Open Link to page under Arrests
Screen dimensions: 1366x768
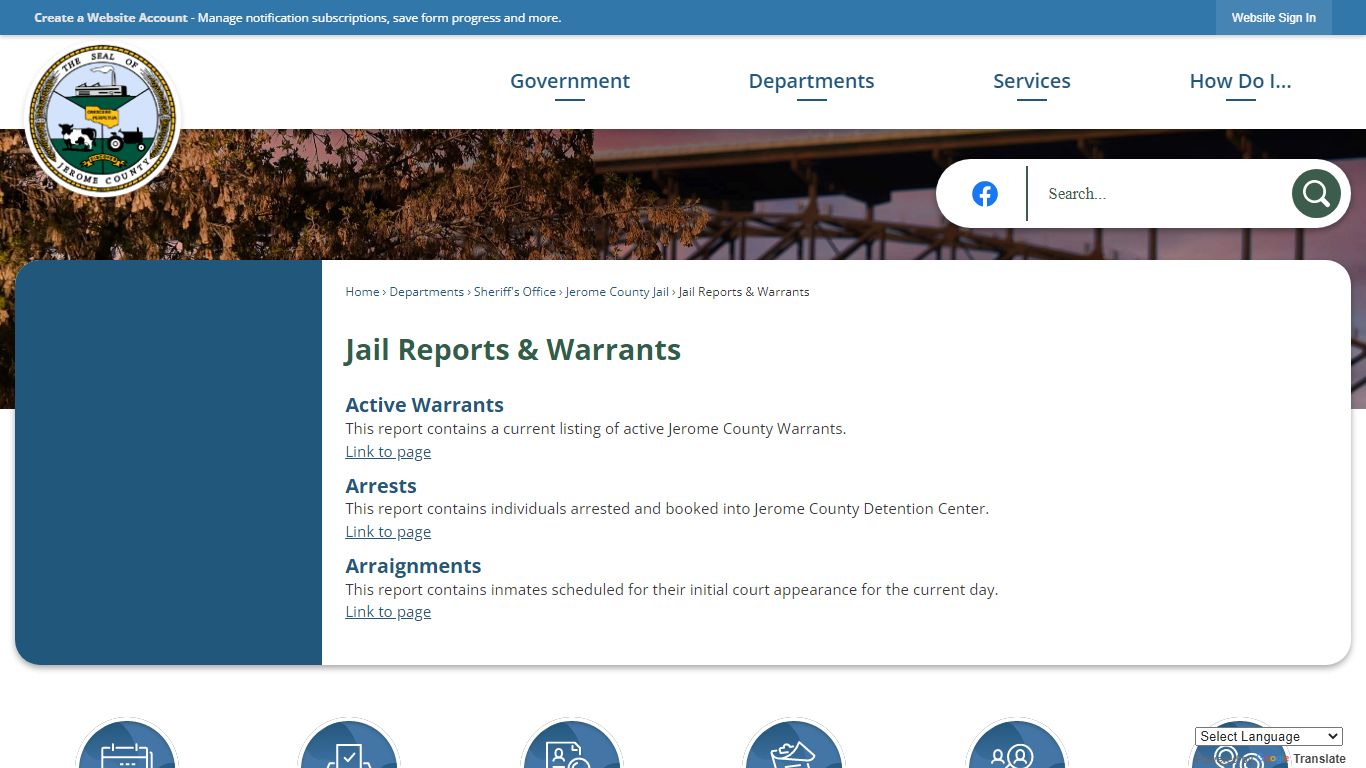[388, 532]
